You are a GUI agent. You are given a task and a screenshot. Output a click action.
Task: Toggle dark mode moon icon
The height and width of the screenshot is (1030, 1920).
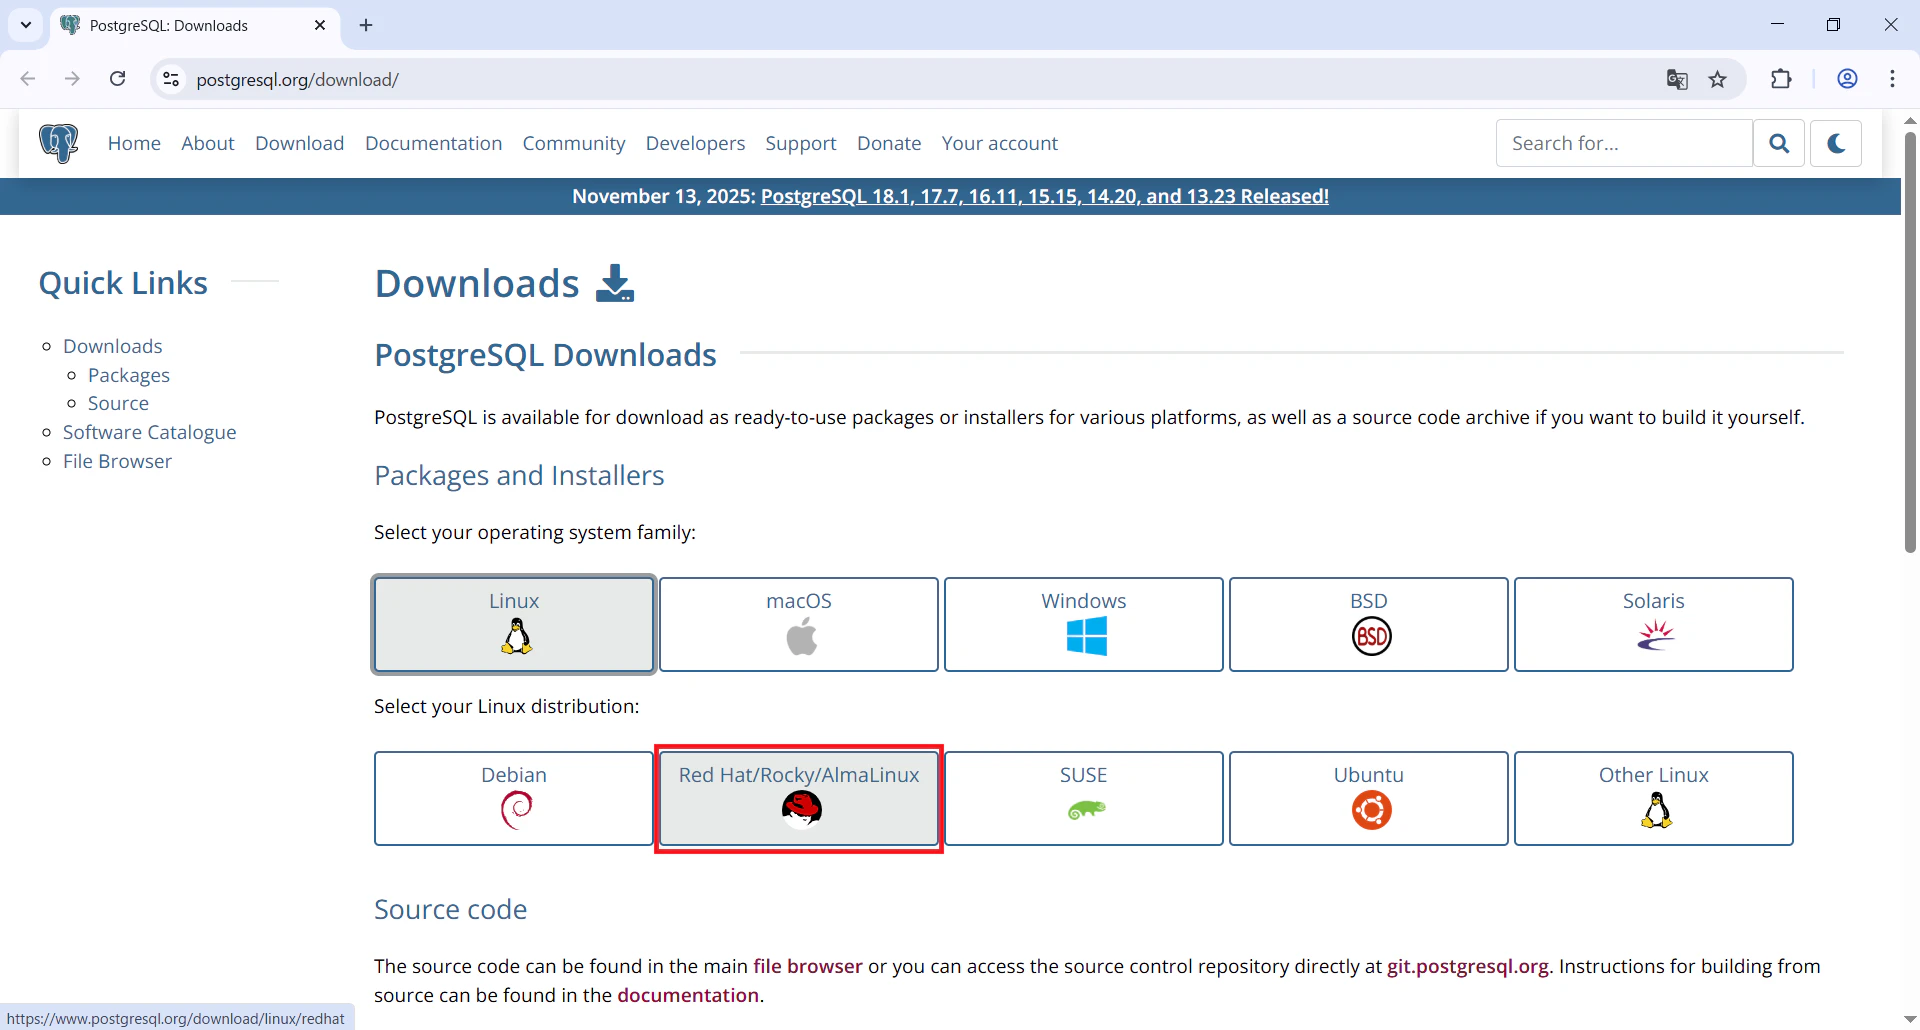point(1836,143)
